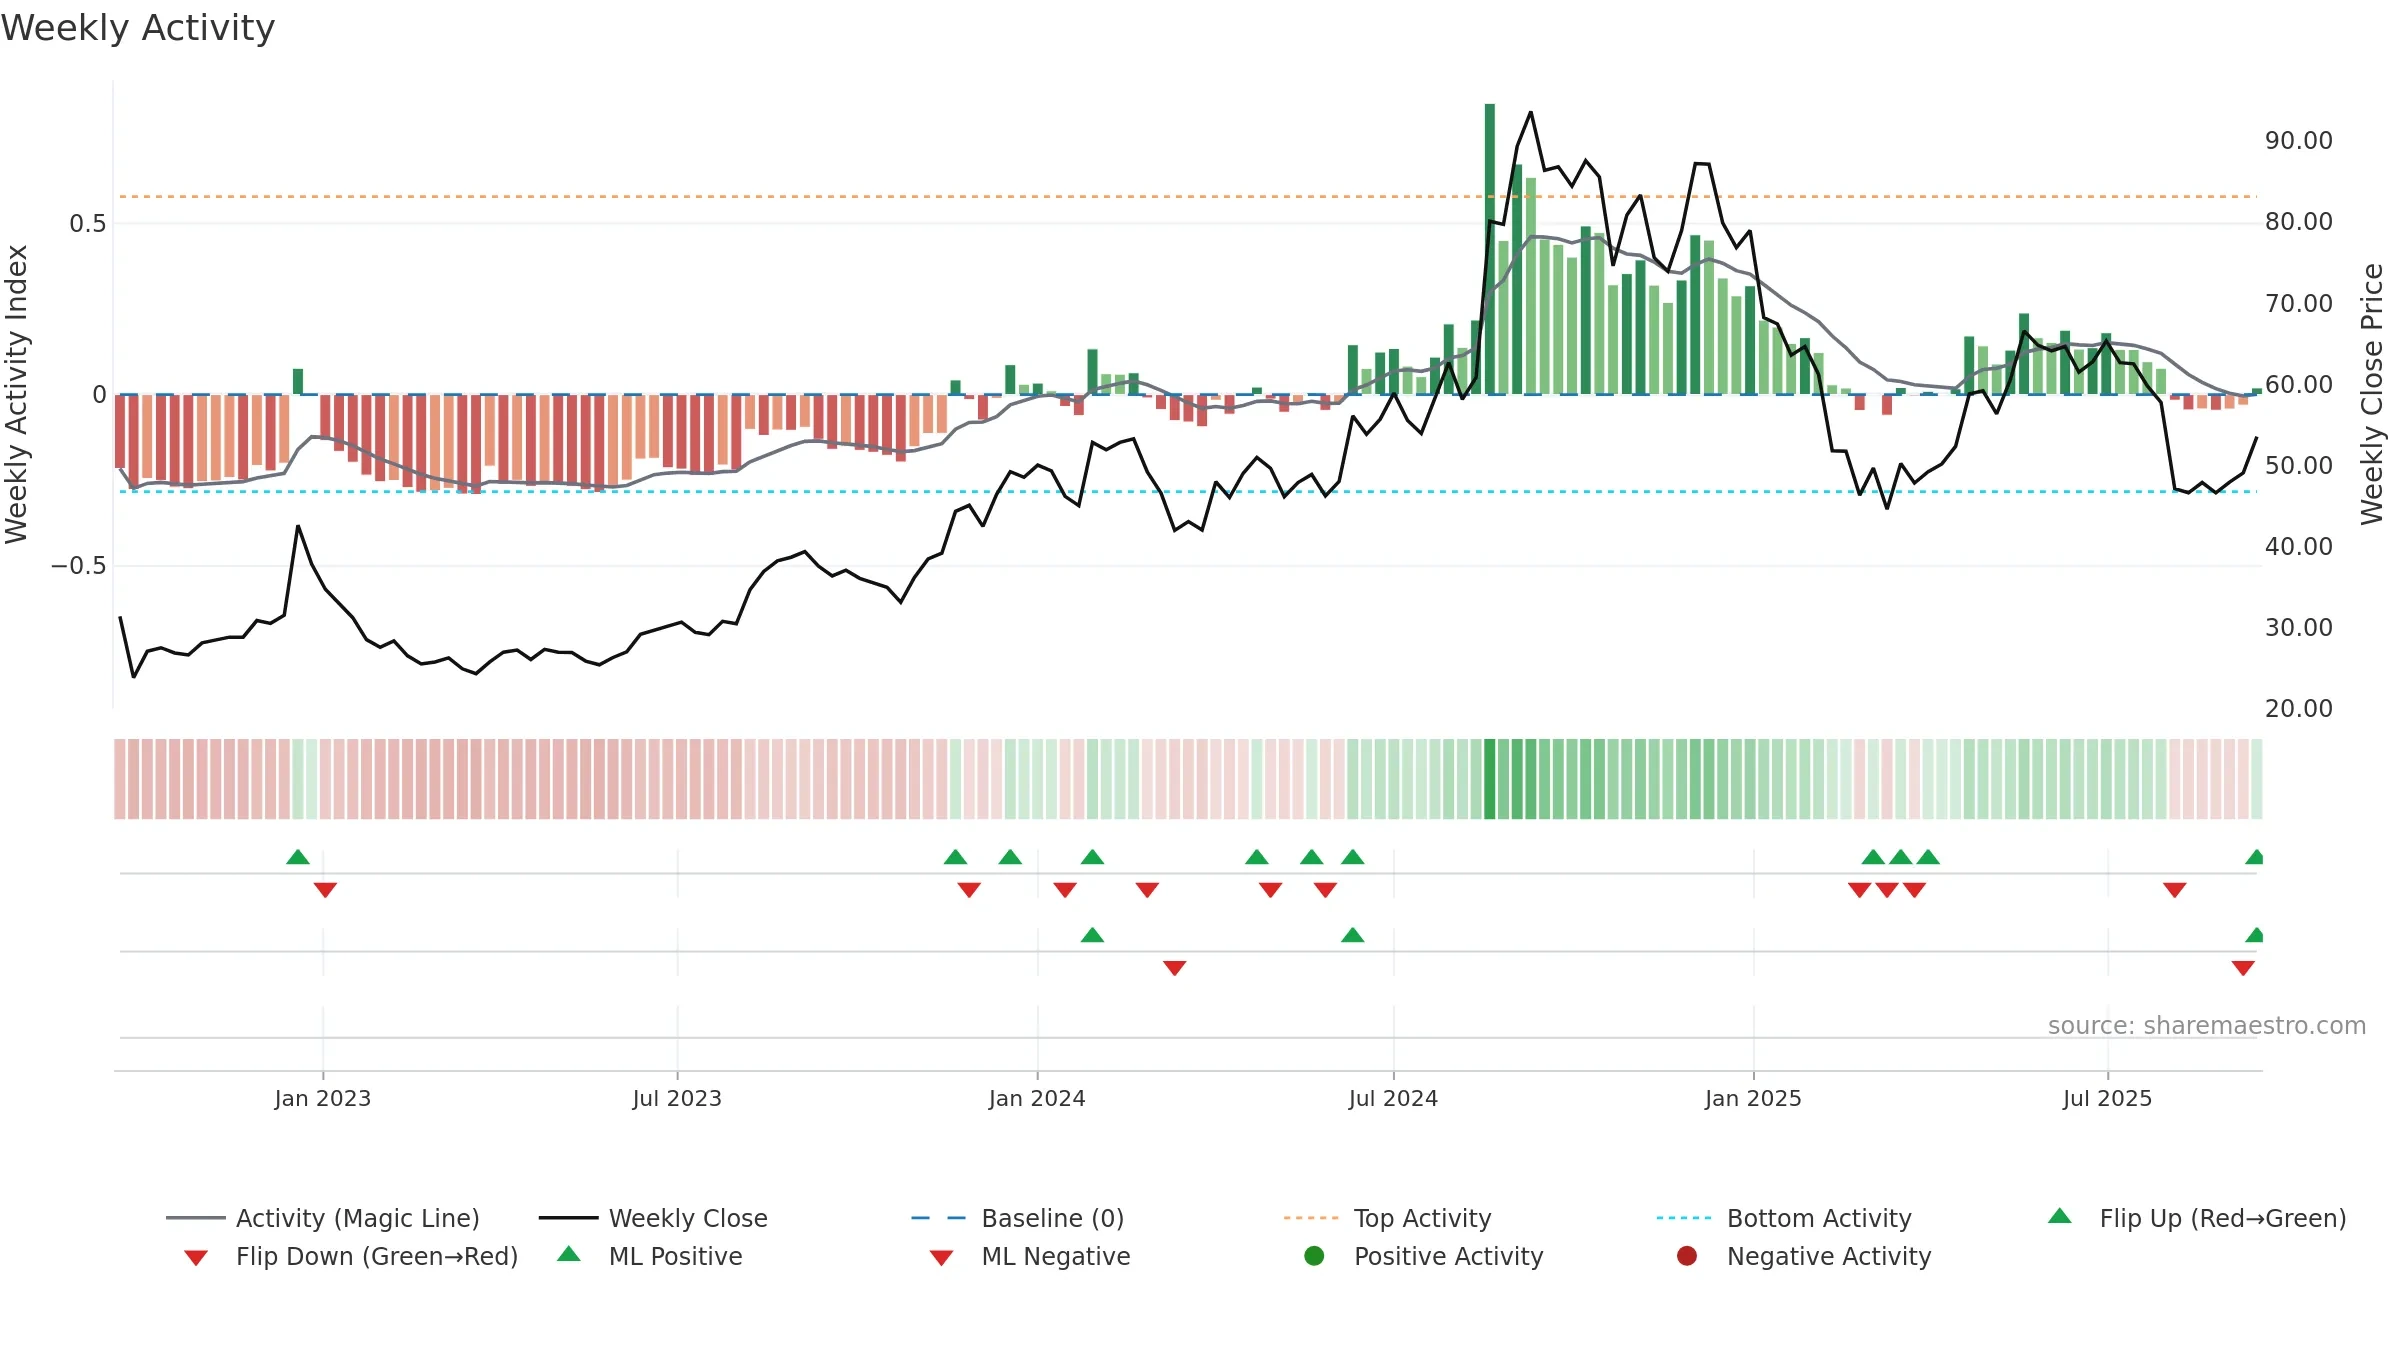The height and width of the screenshot is (1350, 2400).
Task: Toggle ML Positive legend entry
Action: [650, 1256]
